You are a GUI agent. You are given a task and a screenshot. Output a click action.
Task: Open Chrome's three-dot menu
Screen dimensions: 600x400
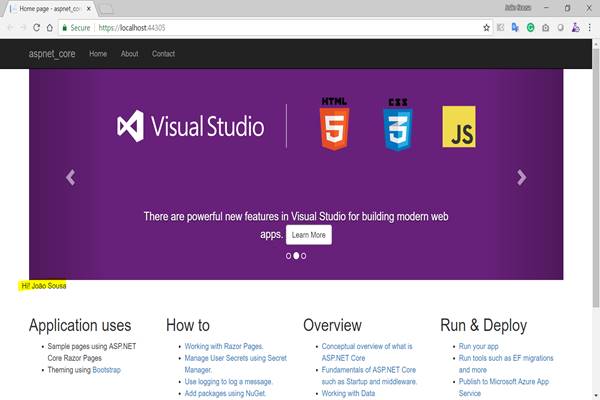[x=588, y=27]
